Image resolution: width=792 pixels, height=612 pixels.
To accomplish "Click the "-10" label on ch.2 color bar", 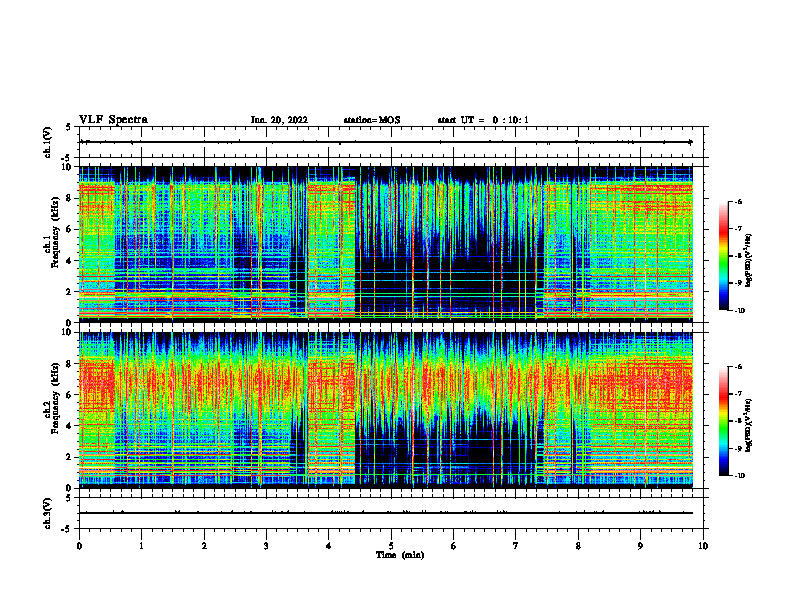I will coord(739,476).
